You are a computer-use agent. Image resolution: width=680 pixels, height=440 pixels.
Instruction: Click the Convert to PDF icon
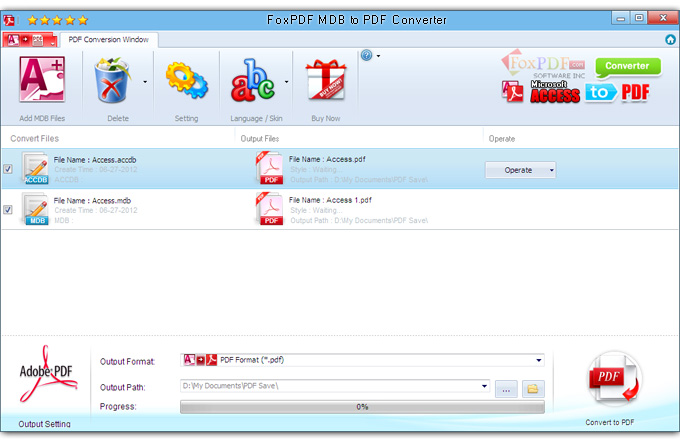click(x=615, y=379)
